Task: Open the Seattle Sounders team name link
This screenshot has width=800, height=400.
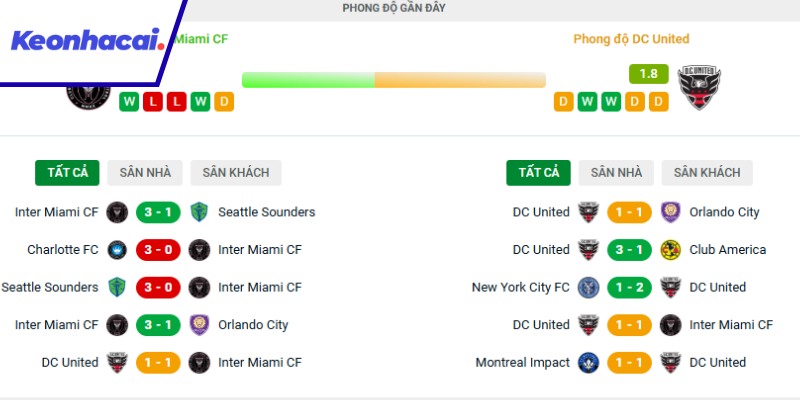Action: (x=266, y=212)
